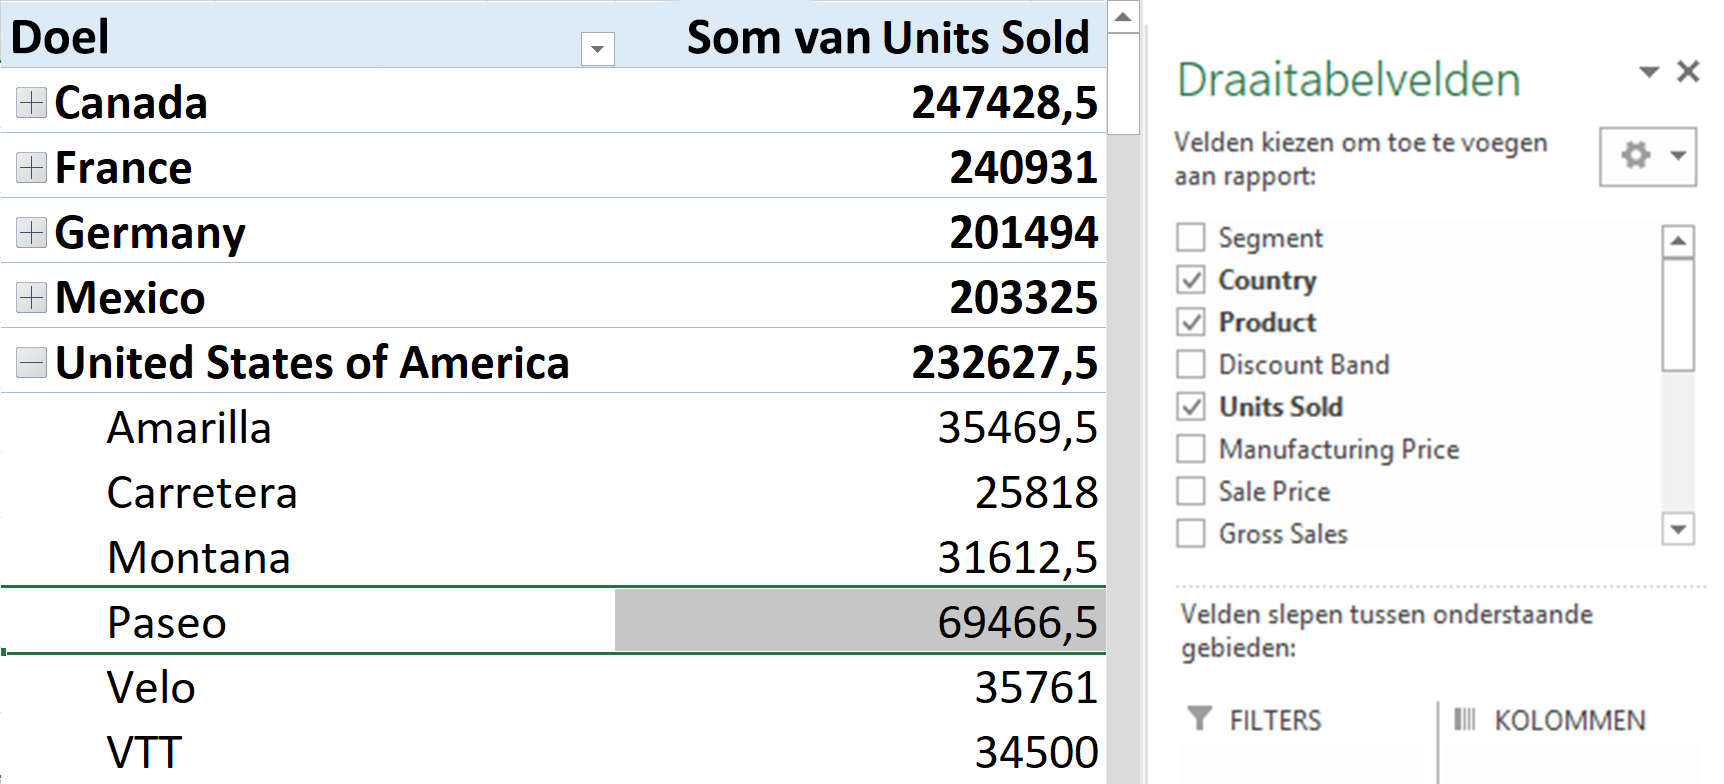Check the Segment field checkbox
1724x784 pixels.
pos(1191,238)
